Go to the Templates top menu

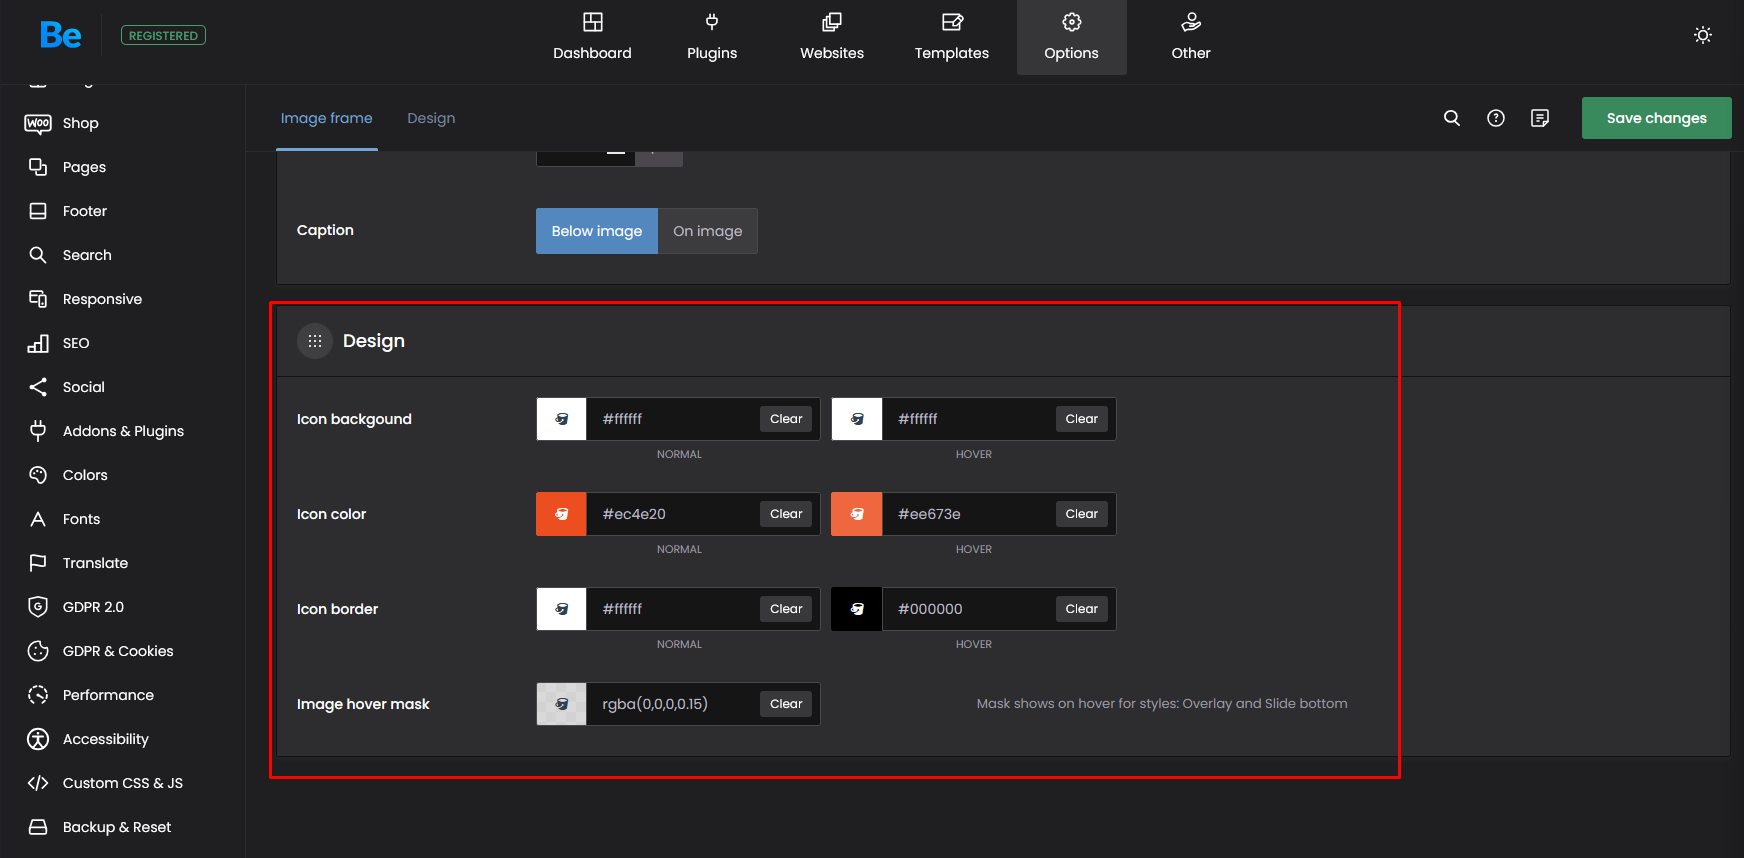coord(951,37)
